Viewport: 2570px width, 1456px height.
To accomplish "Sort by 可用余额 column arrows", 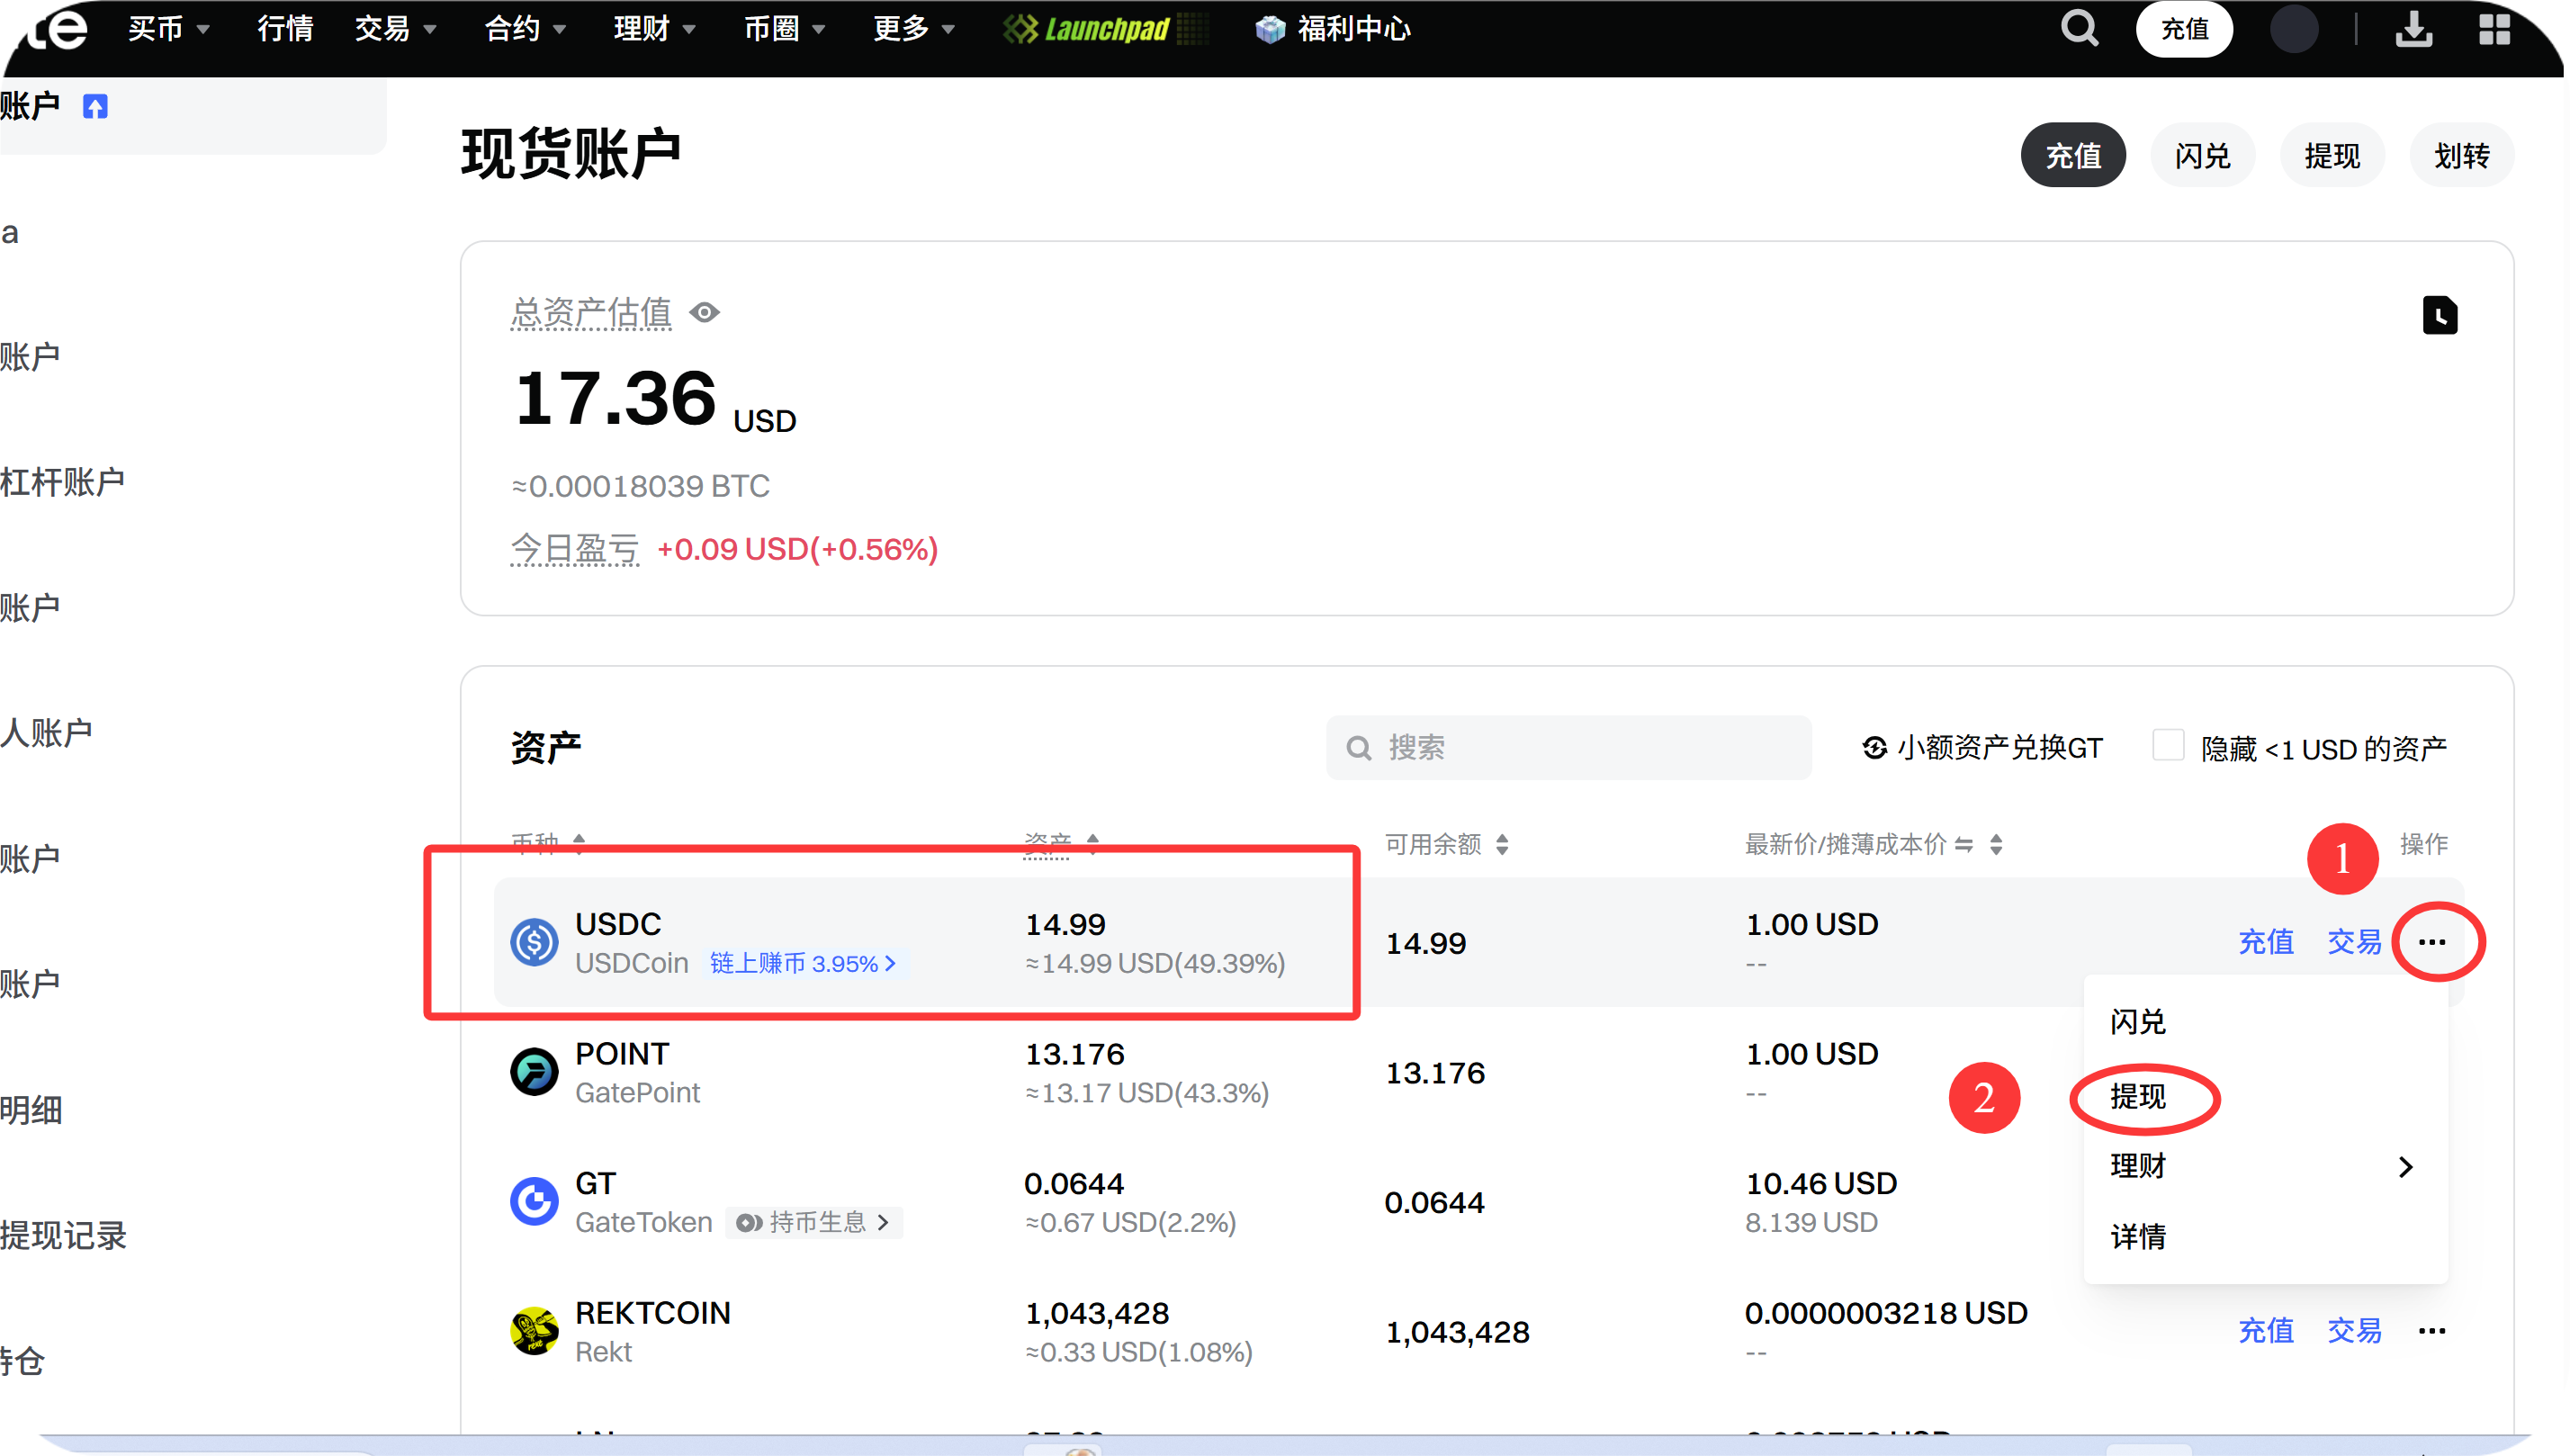I will tap(1502, 845).
